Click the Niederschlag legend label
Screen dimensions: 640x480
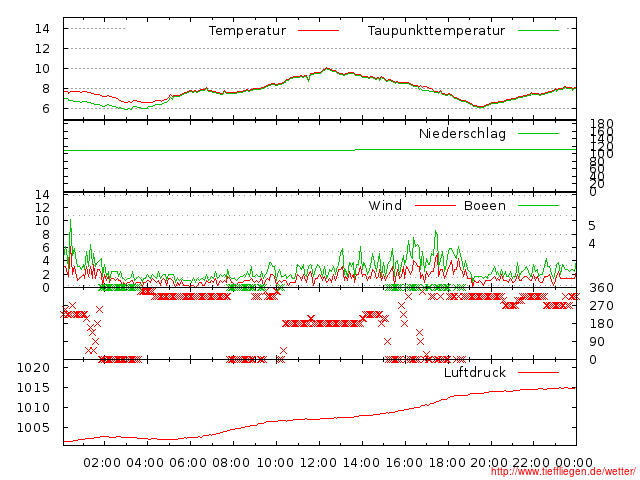click(462, 134)
